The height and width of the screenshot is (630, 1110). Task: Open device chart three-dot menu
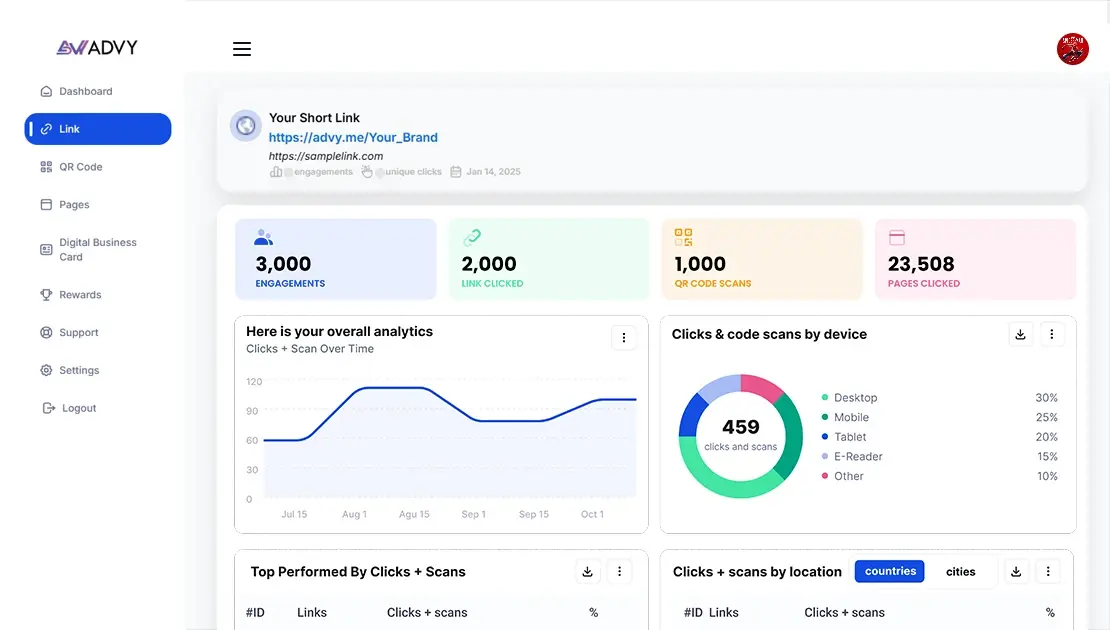point(1051,334)
